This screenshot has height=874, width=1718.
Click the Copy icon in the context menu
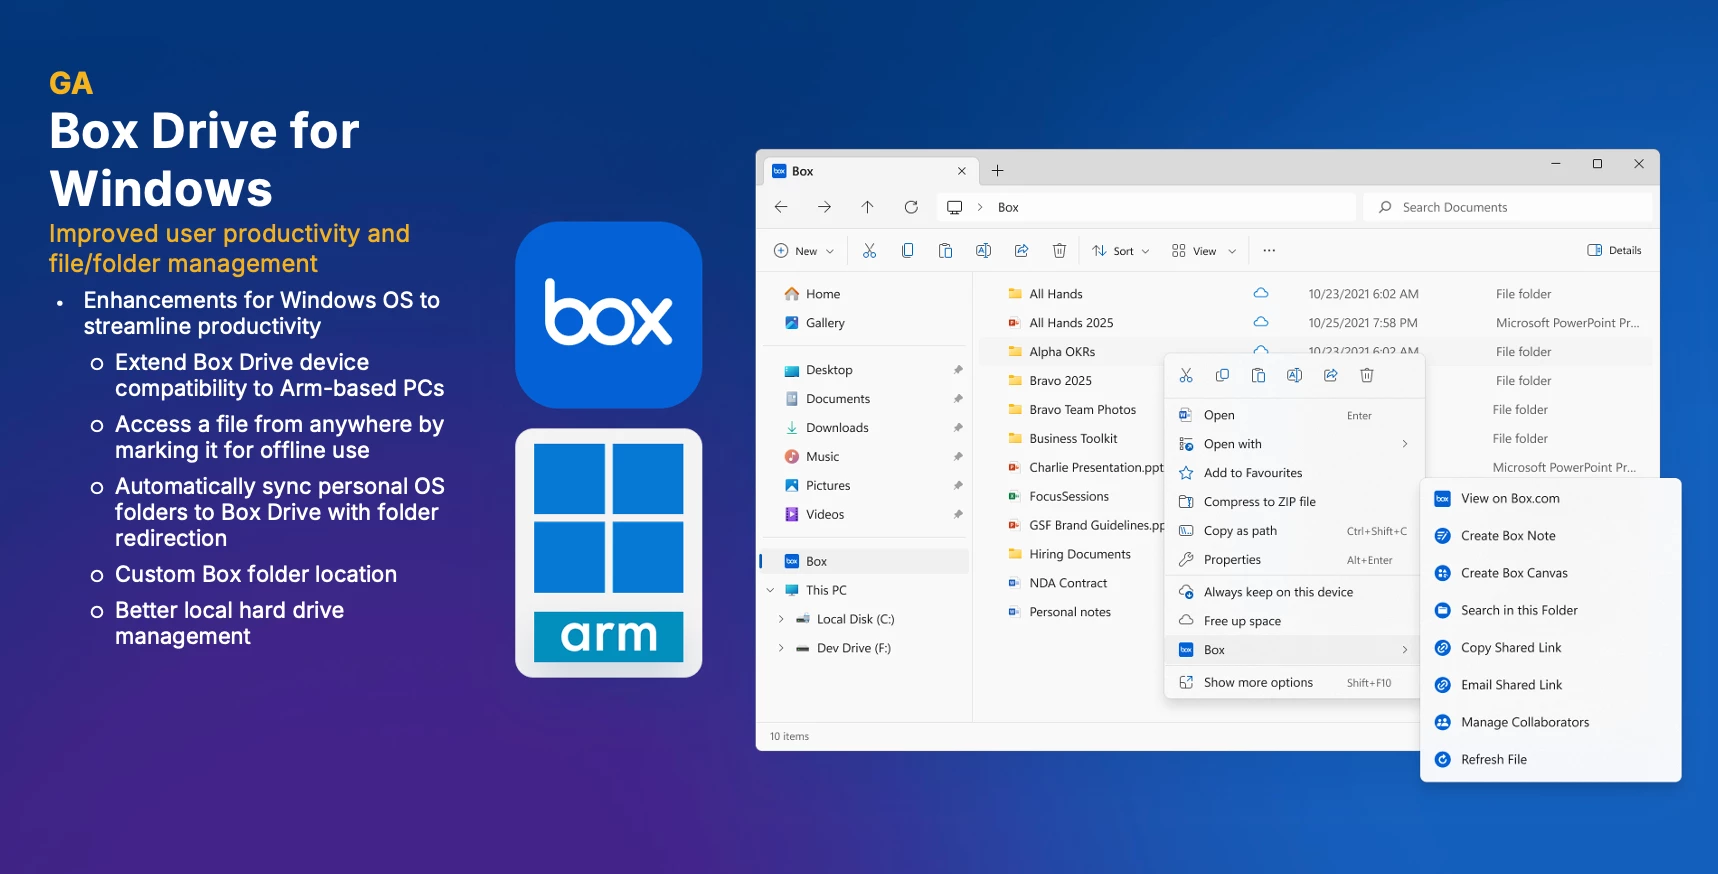click(1222, 375)
